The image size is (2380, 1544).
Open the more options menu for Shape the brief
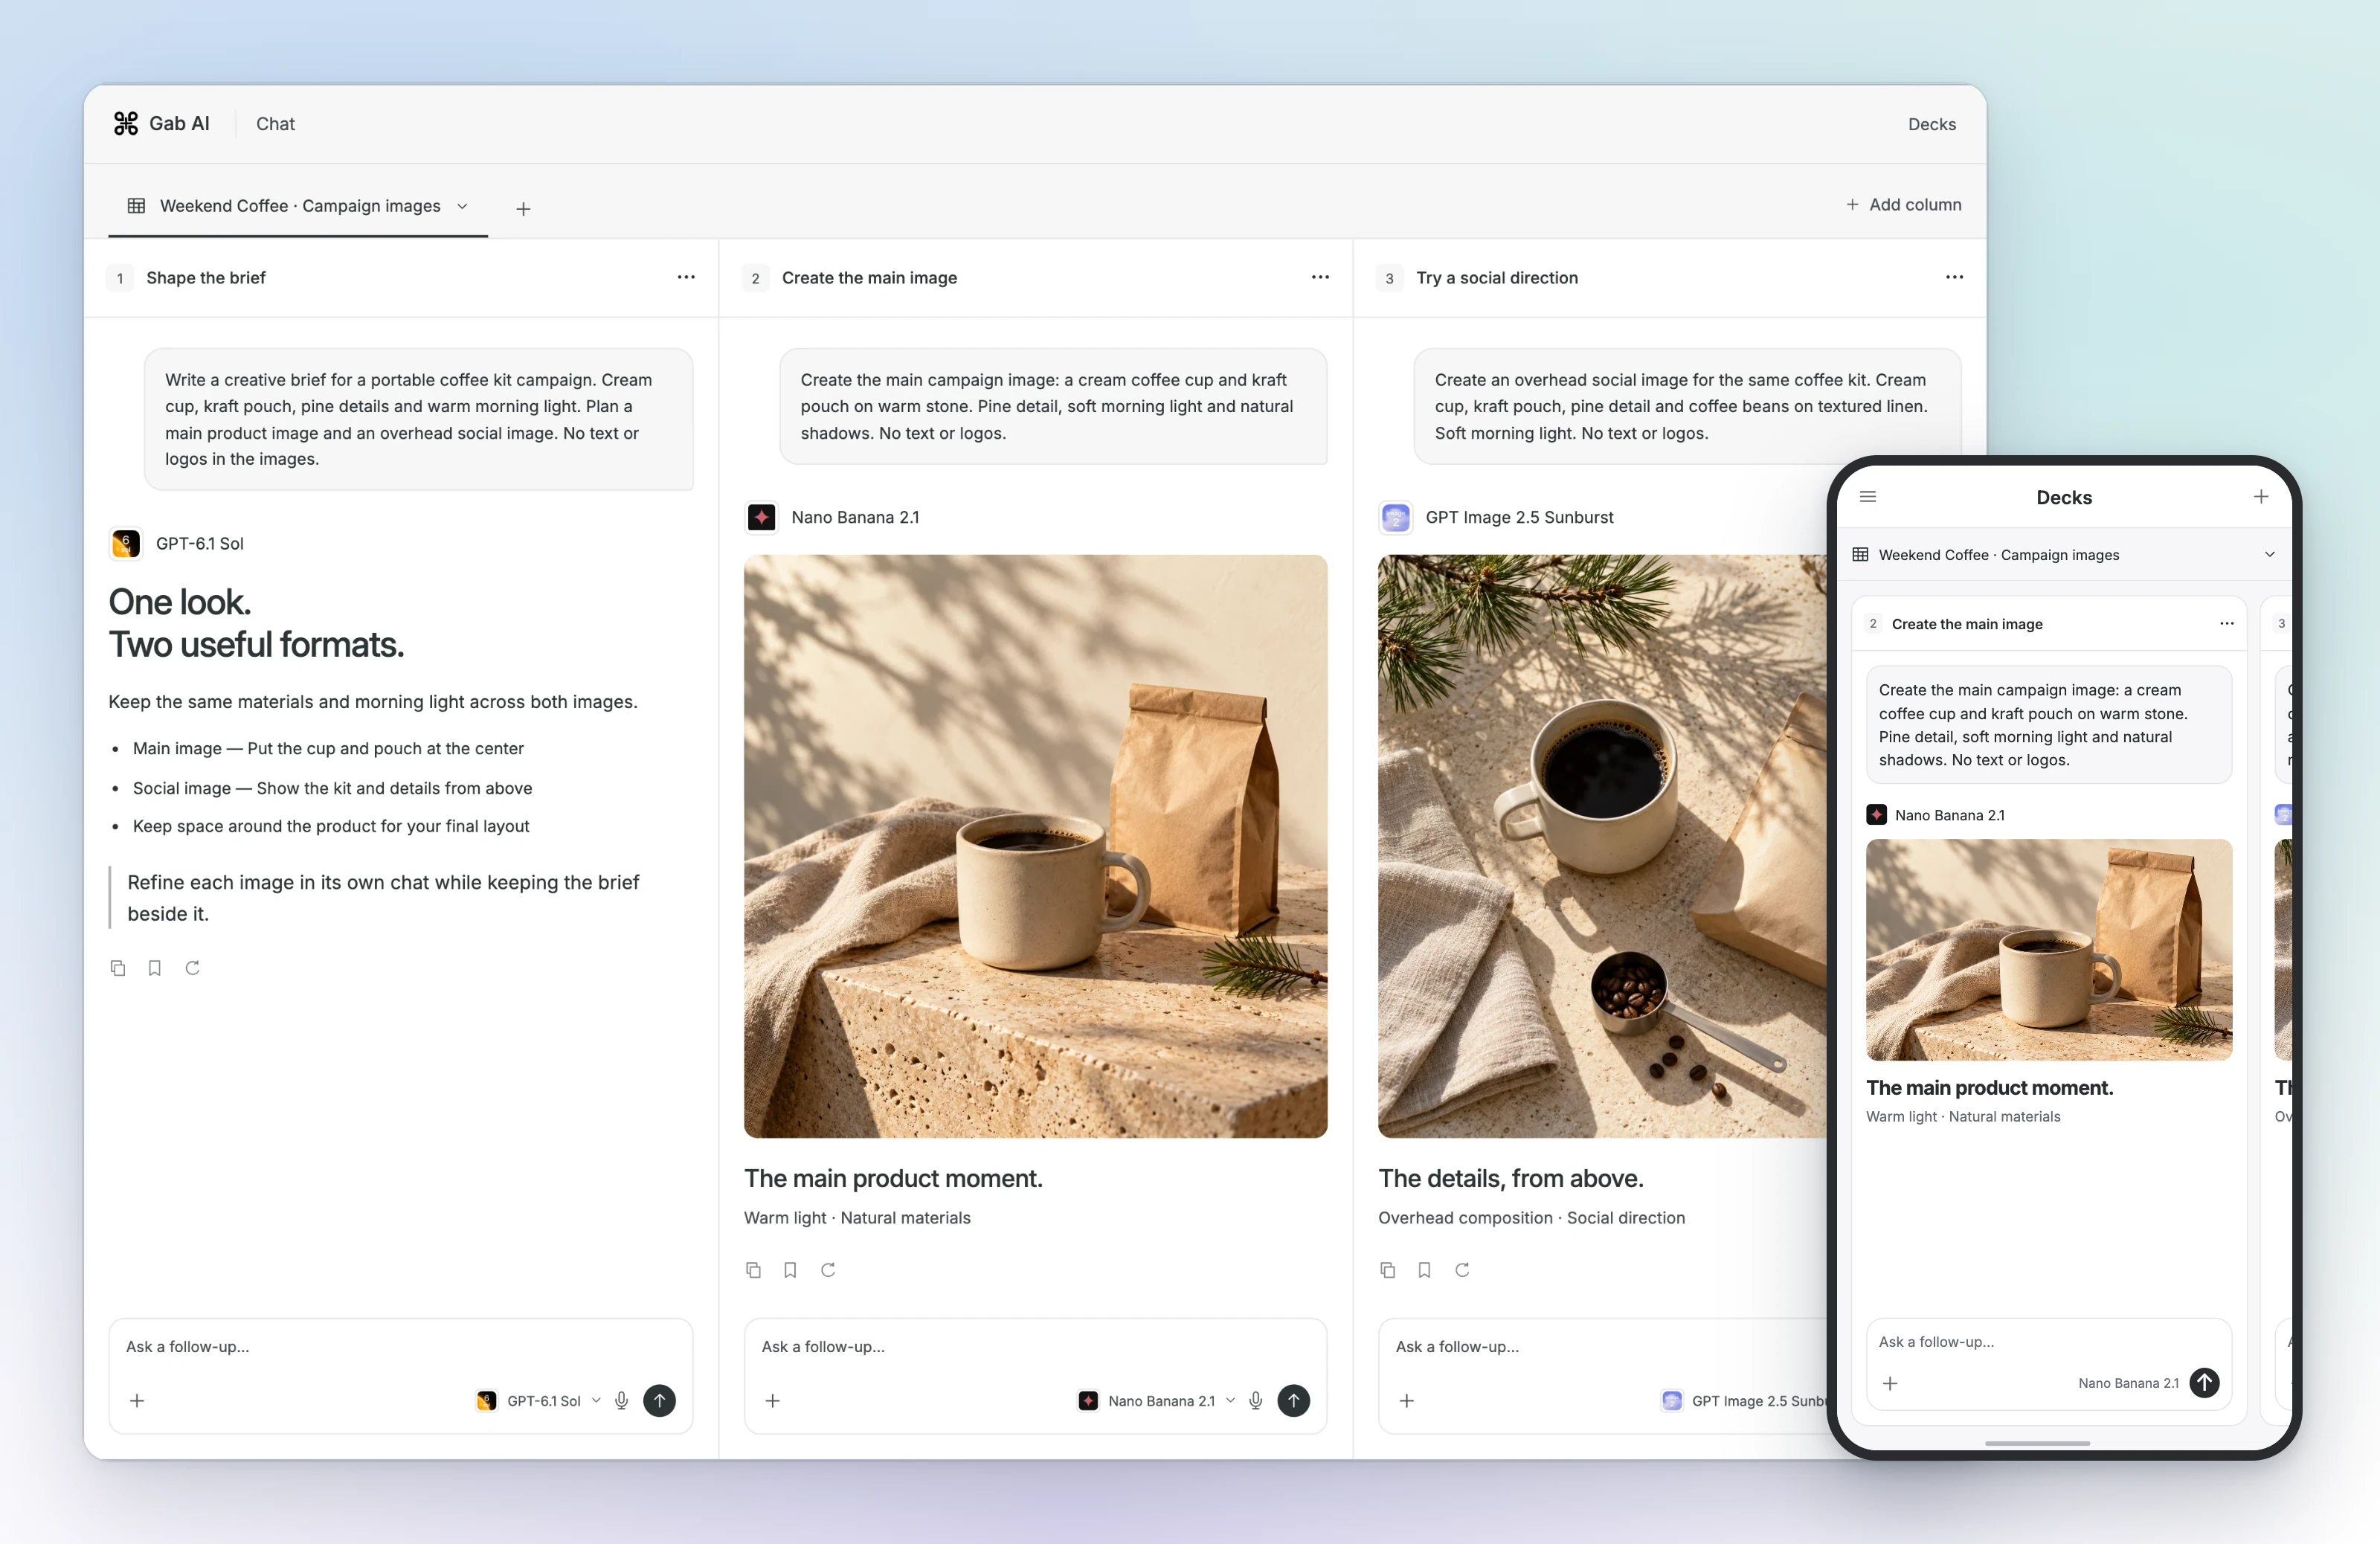coord(686,277)
